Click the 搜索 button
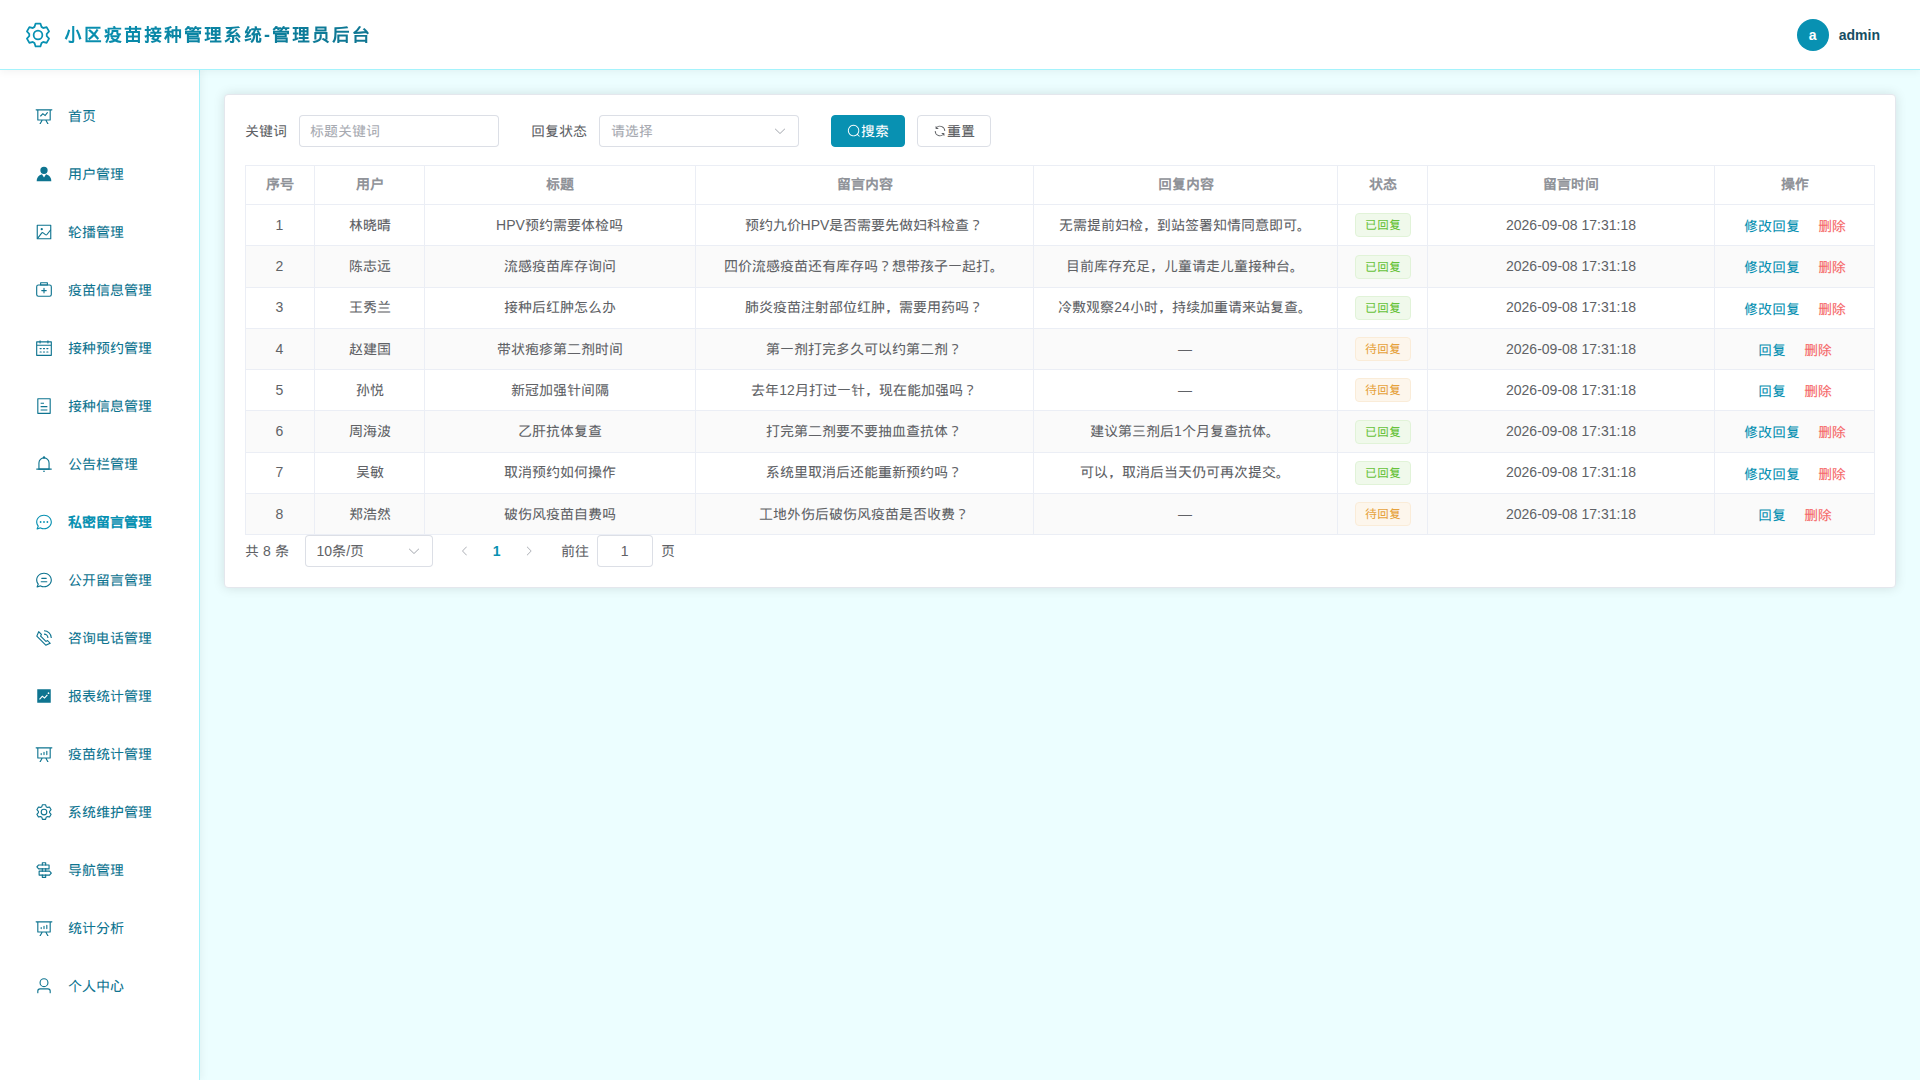1920x1080 pixels. coord(868,131)
